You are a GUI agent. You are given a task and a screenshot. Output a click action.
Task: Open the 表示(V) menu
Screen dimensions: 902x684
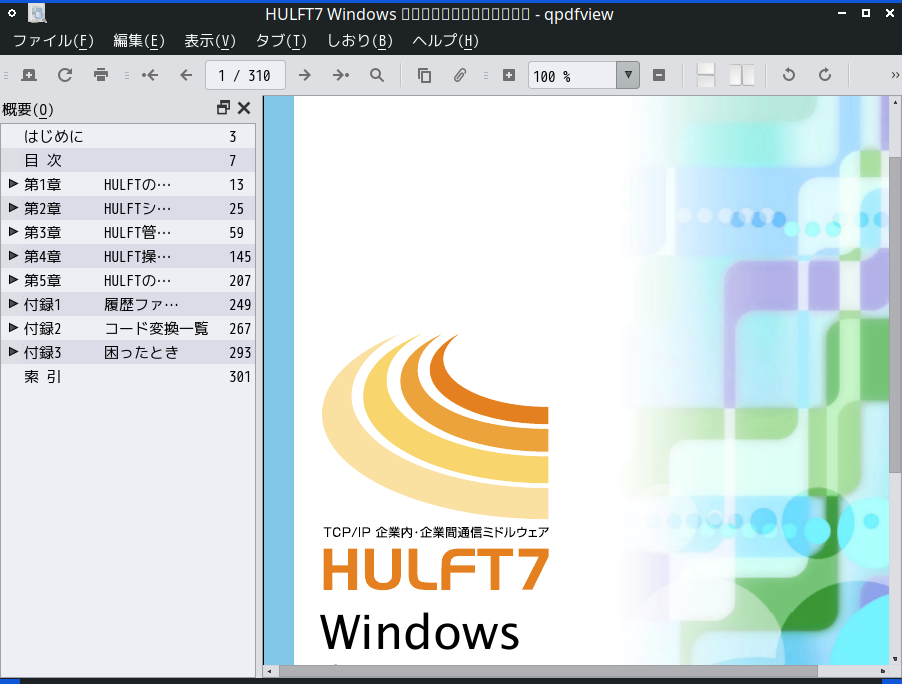[x=210, y=41]
